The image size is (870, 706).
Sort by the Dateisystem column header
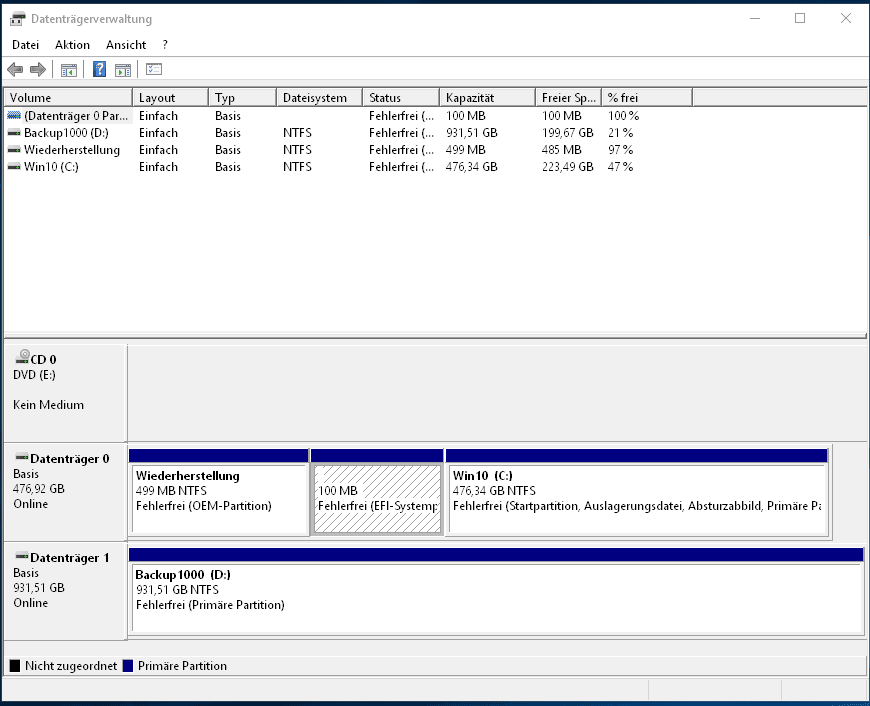point(320,98)
